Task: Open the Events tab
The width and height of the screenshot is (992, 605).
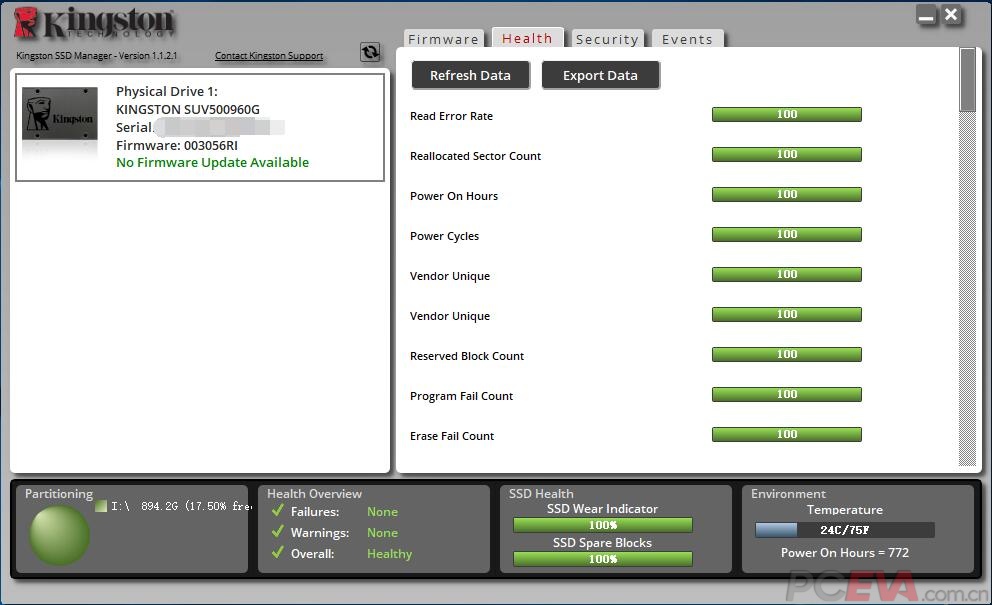Action: 687,39
